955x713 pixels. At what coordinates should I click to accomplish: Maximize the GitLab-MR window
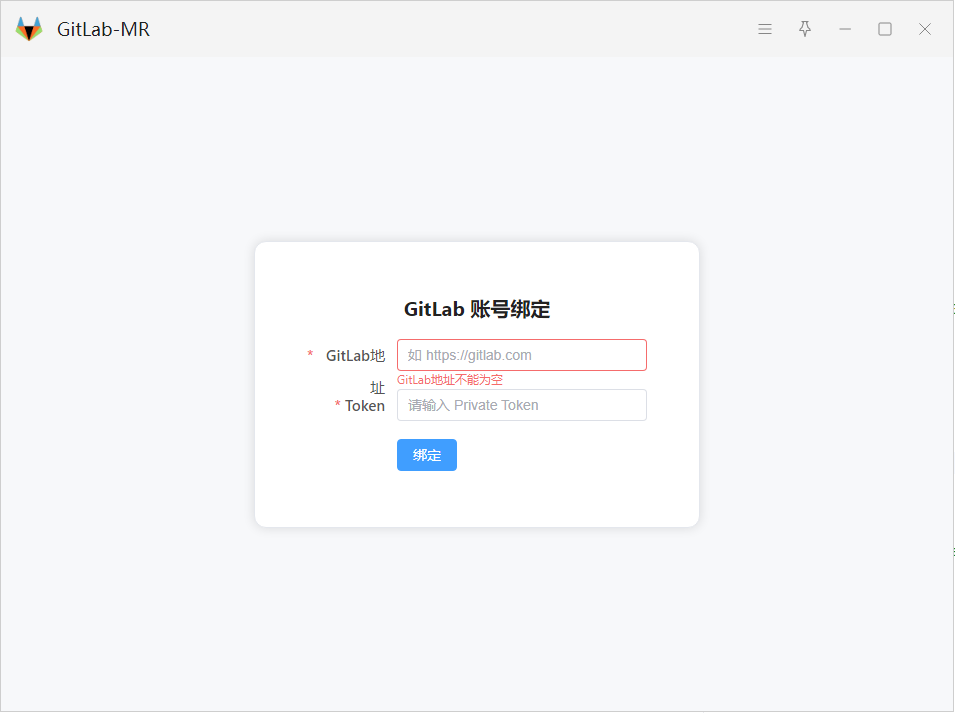[x=885, y=29]
